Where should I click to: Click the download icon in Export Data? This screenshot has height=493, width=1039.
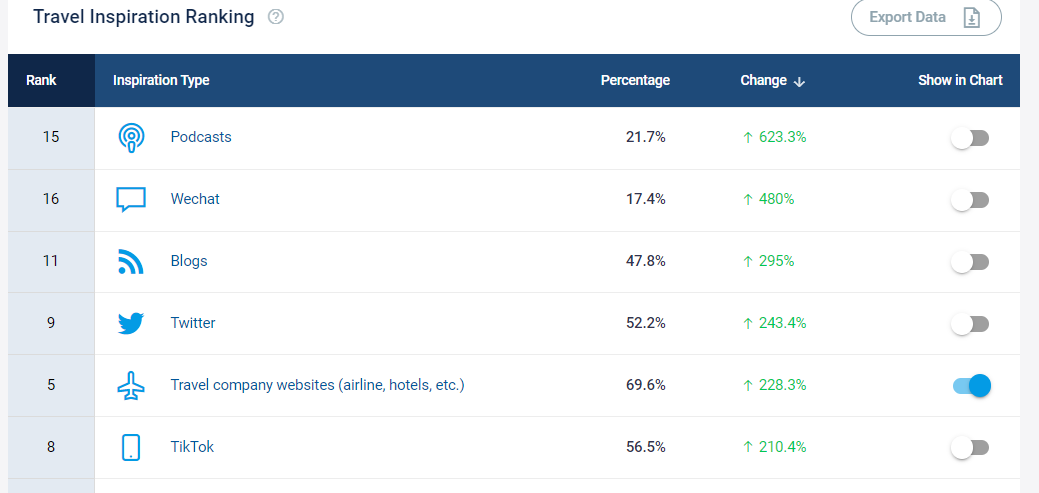(971, 17)
